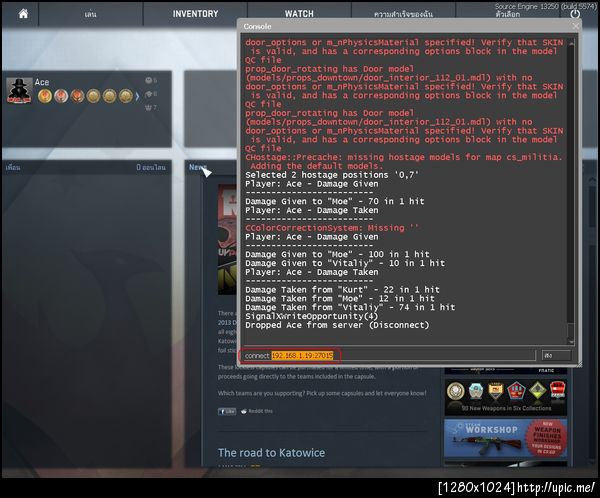Open the WATCH menu tab
Viewport: 600px width, 498px height.
(x=299, y=14)
